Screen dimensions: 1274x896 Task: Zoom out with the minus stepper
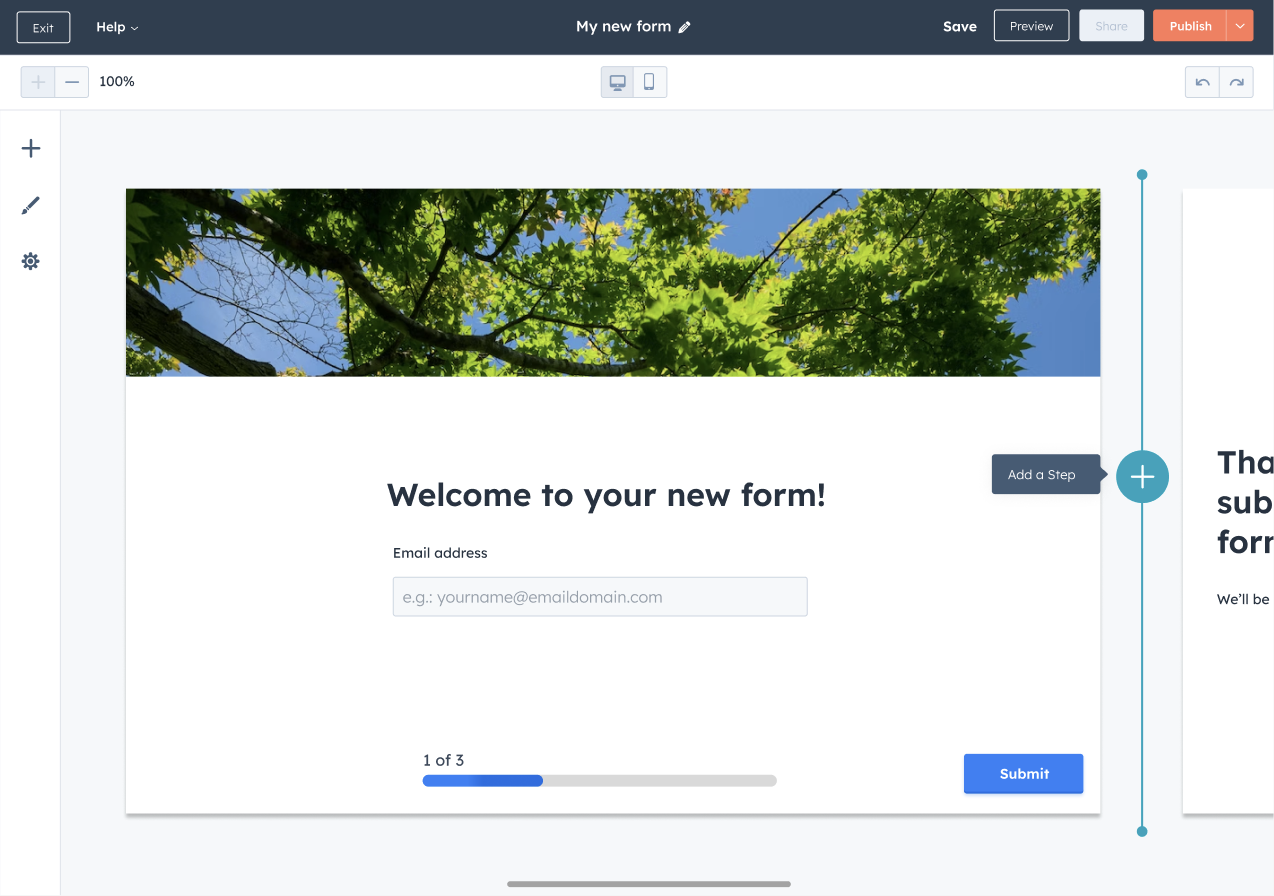[x=71, y=81]
